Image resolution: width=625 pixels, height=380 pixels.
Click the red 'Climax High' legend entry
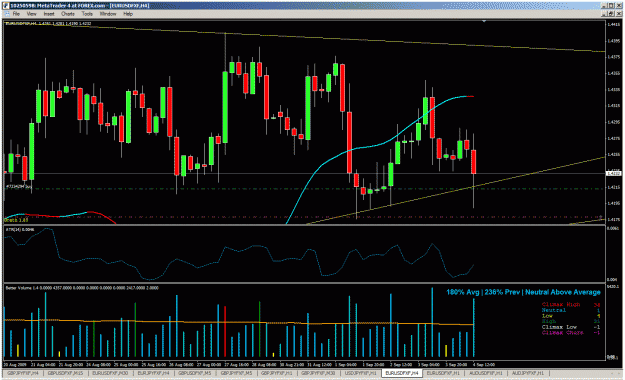tap(561, 305)
